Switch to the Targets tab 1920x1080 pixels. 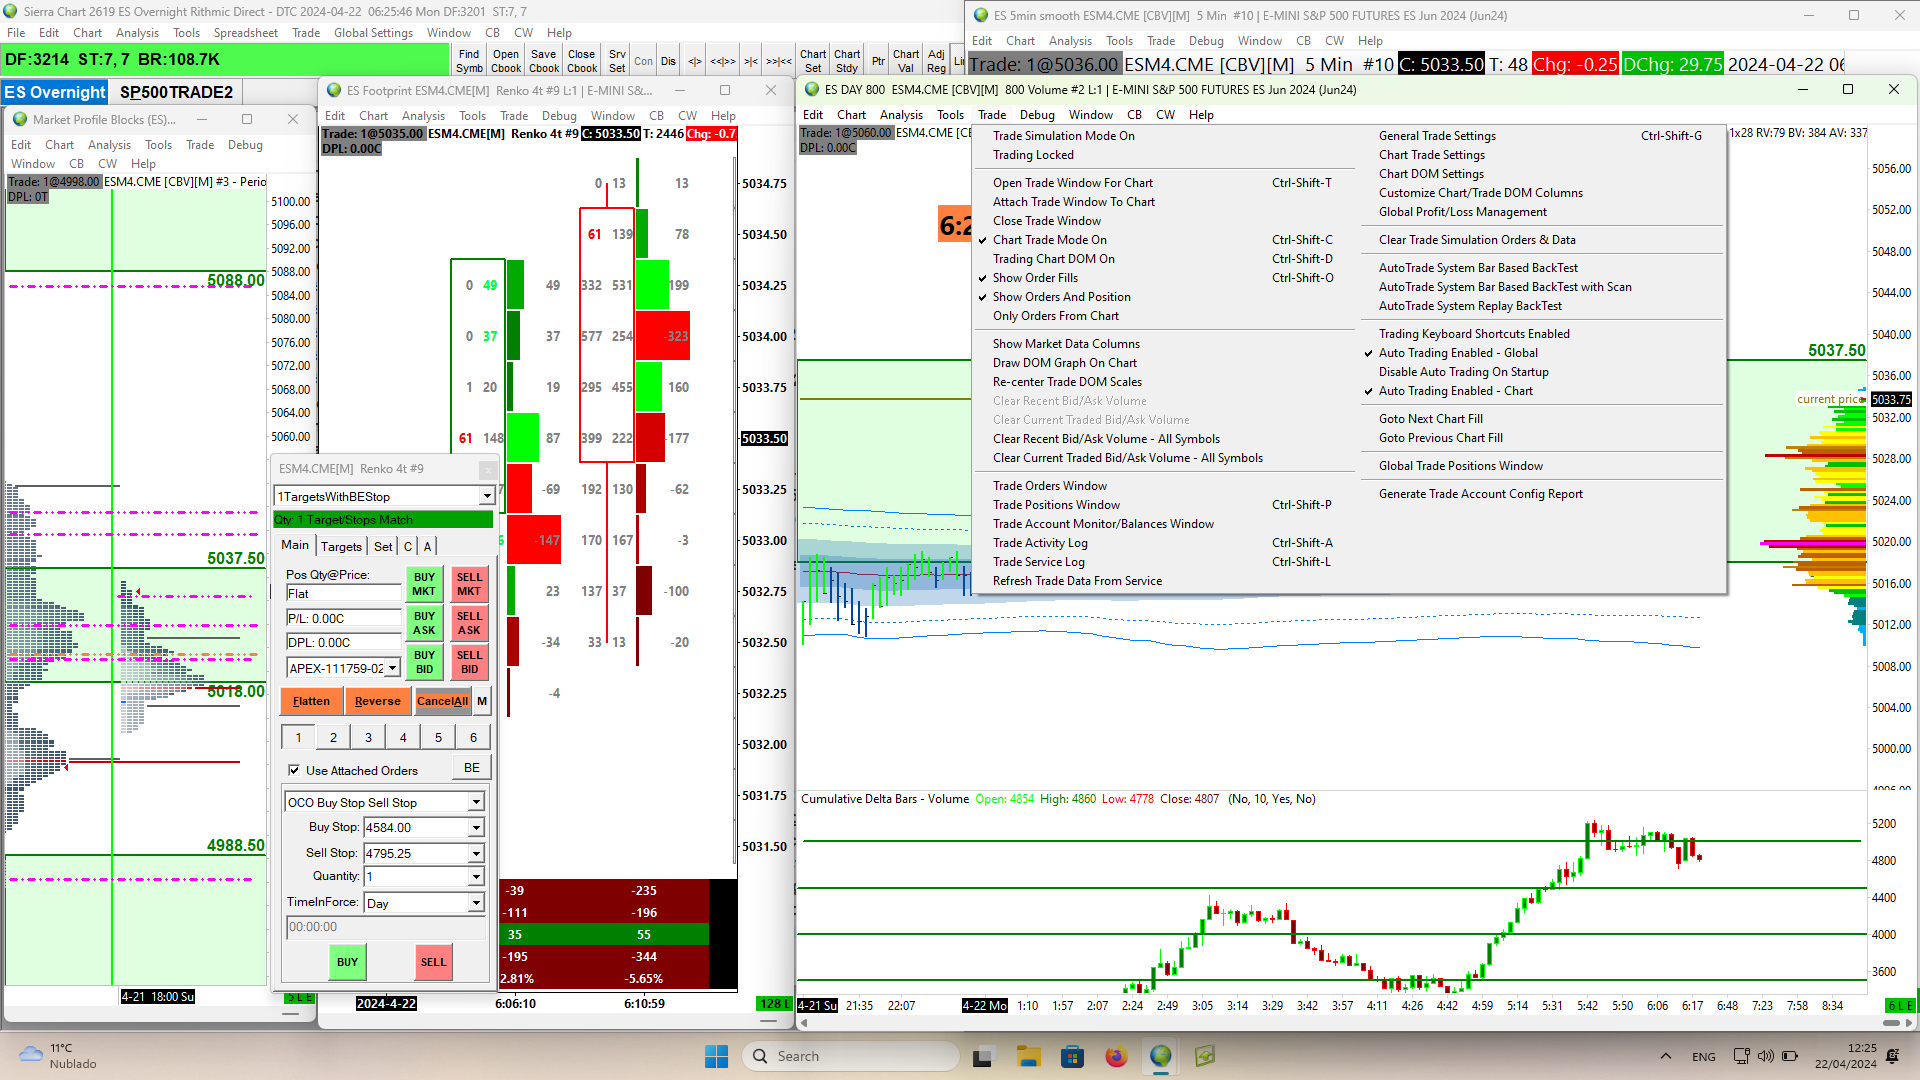341,546
